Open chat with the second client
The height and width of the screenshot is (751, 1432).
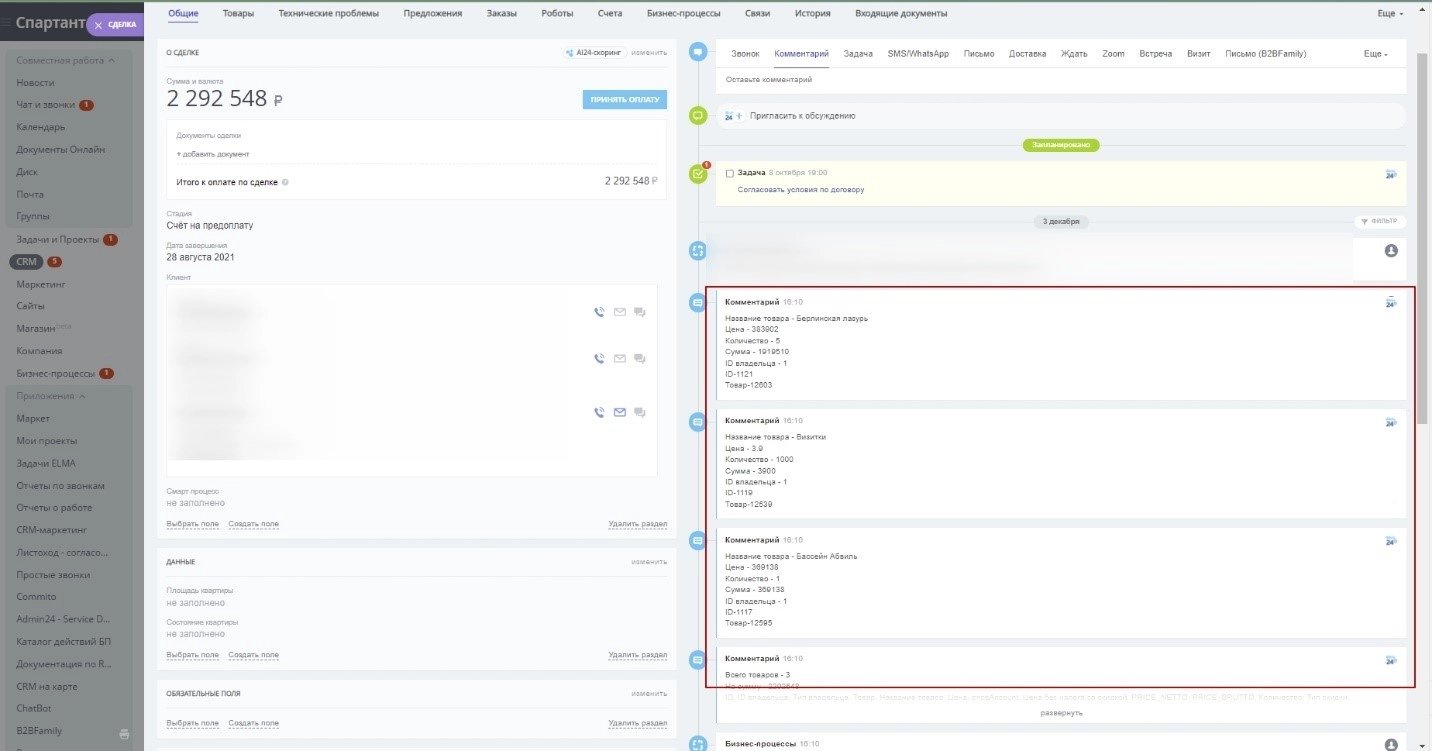640,359
